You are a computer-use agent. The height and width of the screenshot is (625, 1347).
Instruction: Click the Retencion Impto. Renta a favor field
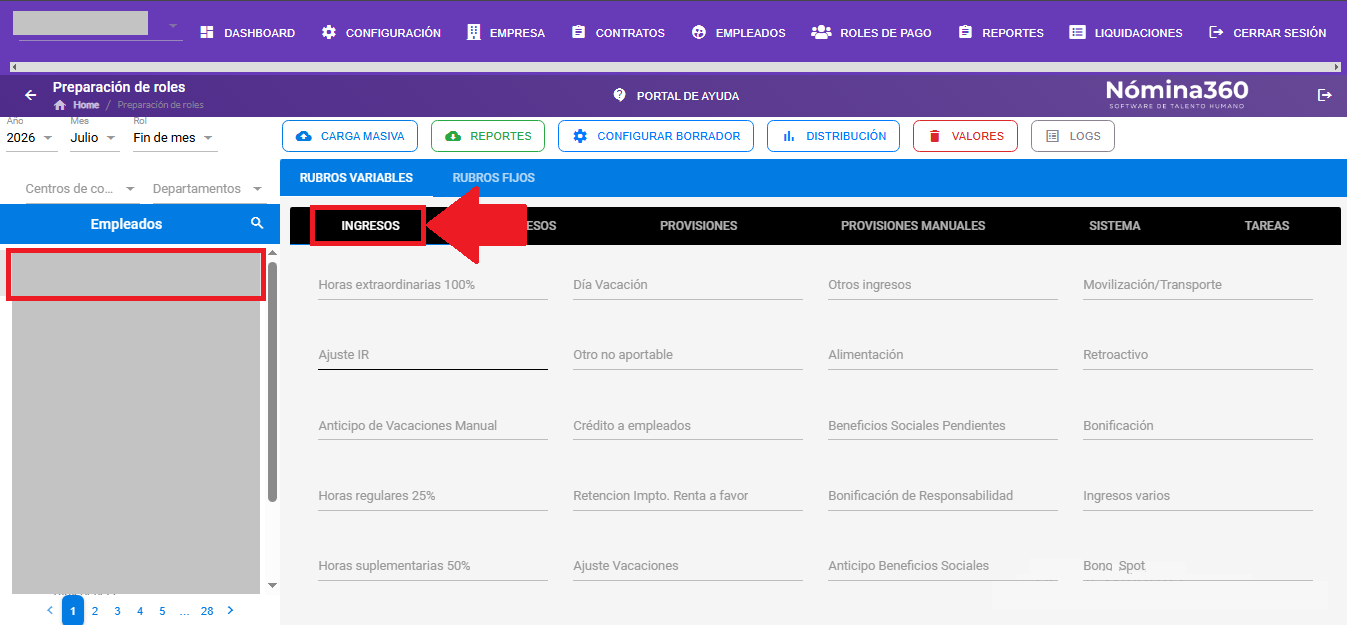point(688,495)
